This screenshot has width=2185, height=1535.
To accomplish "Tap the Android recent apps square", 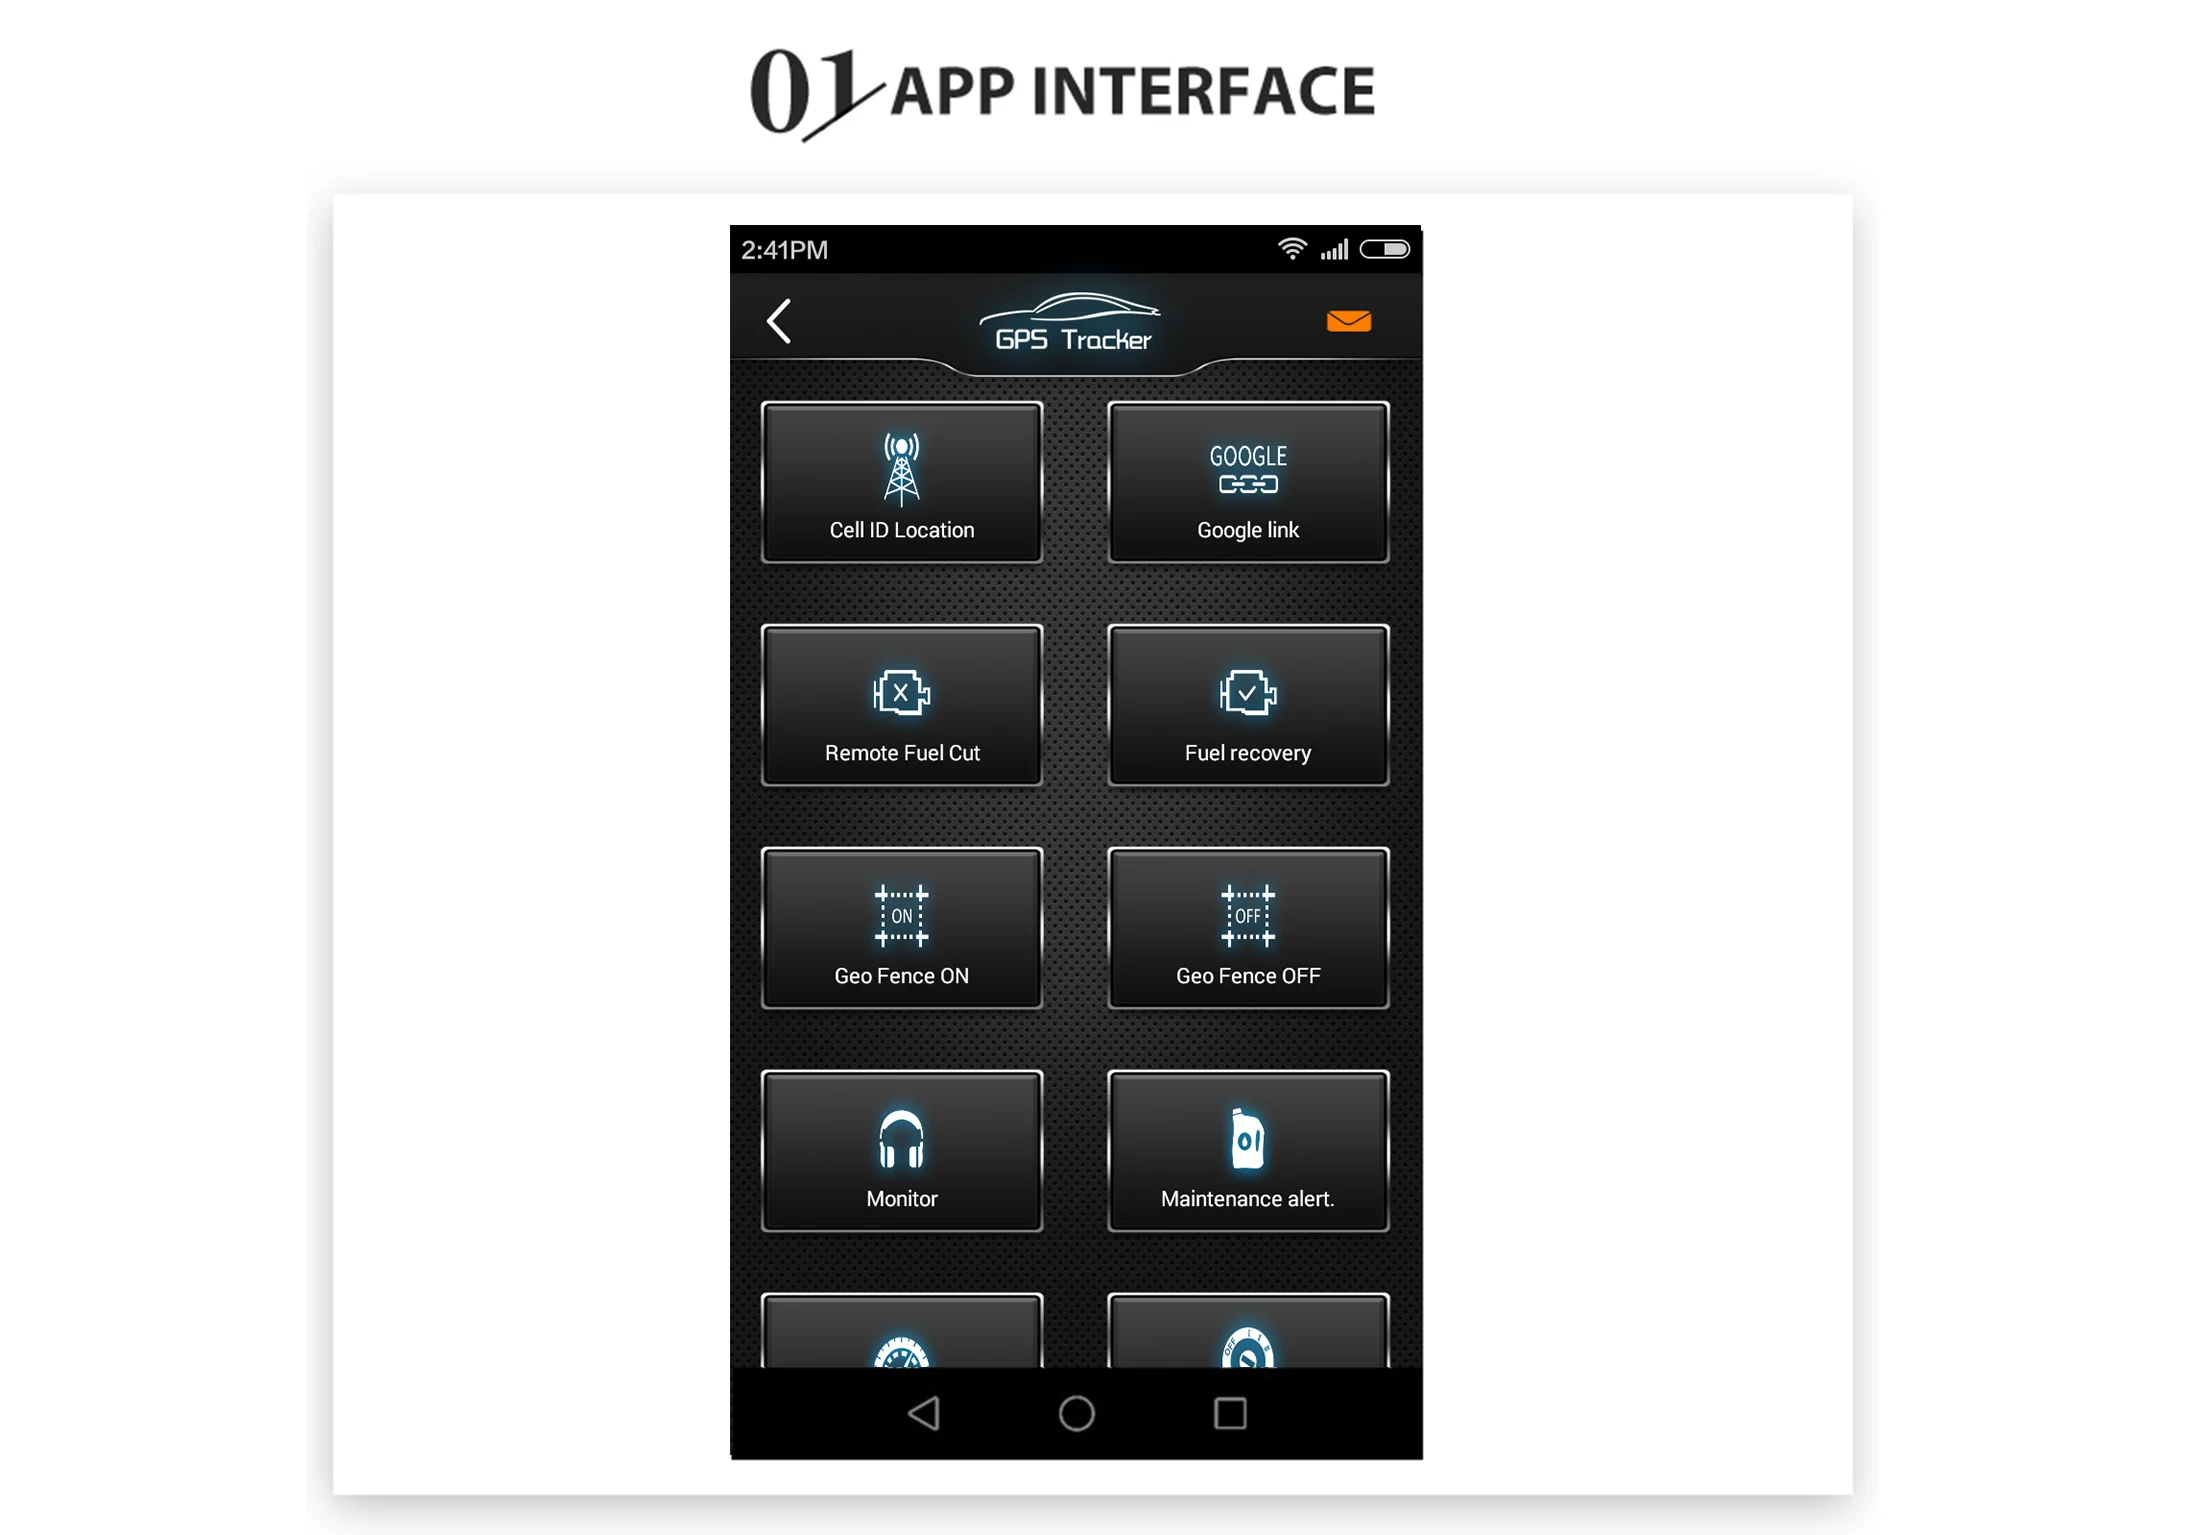I will tap(1230, 1413).
